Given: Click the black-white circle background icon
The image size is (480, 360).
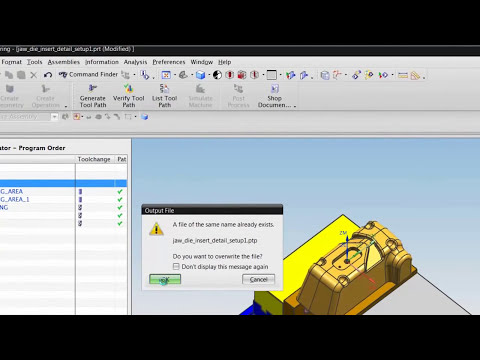Looking at the screenshot, I should (217, 75).
